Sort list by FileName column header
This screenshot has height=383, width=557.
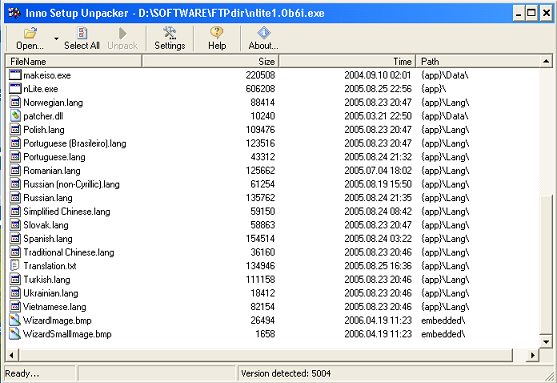[x=74, y=61]
